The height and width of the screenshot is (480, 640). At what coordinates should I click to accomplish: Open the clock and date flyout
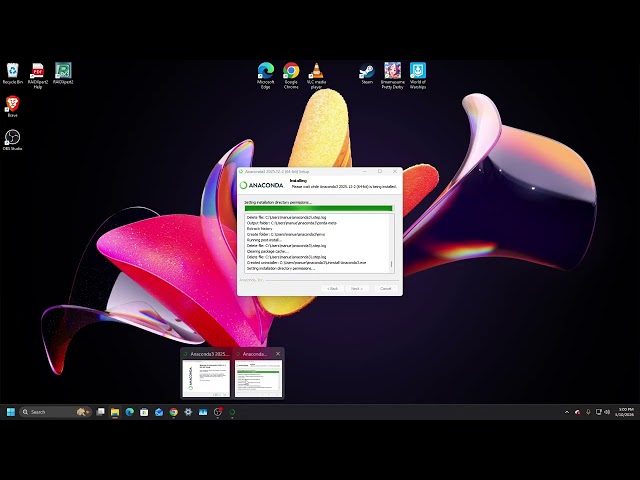coord(625,412)
